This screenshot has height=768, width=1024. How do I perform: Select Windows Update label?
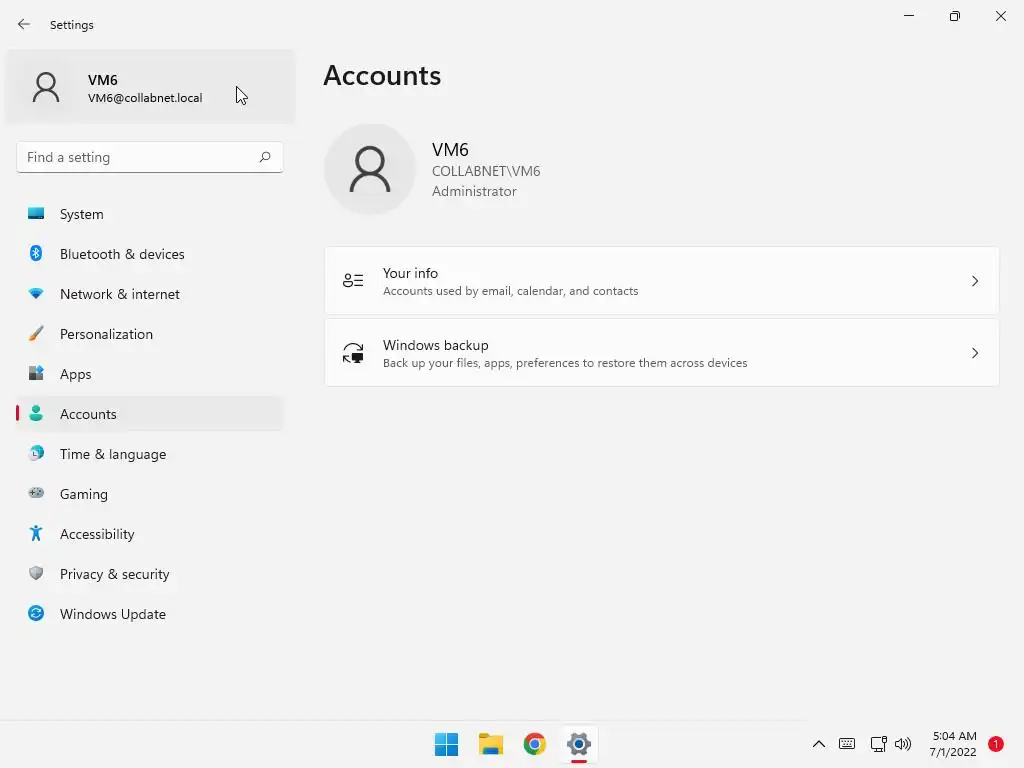point(112,614)
